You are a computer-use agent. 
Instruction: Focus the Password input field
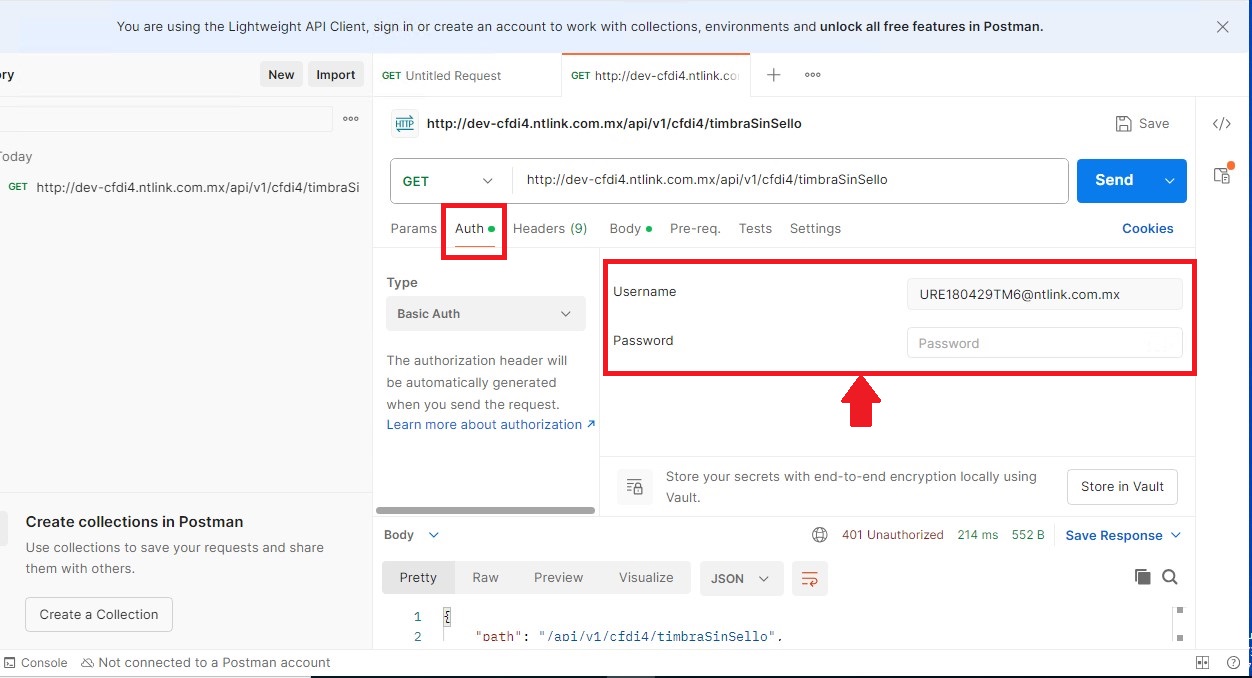1044,343
